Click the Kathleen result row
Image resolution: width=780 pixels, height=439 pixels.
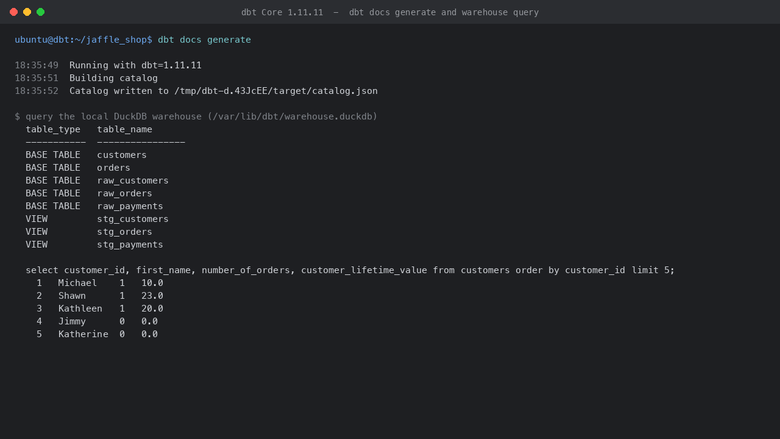pyautogui.click(x=99, y=308)
